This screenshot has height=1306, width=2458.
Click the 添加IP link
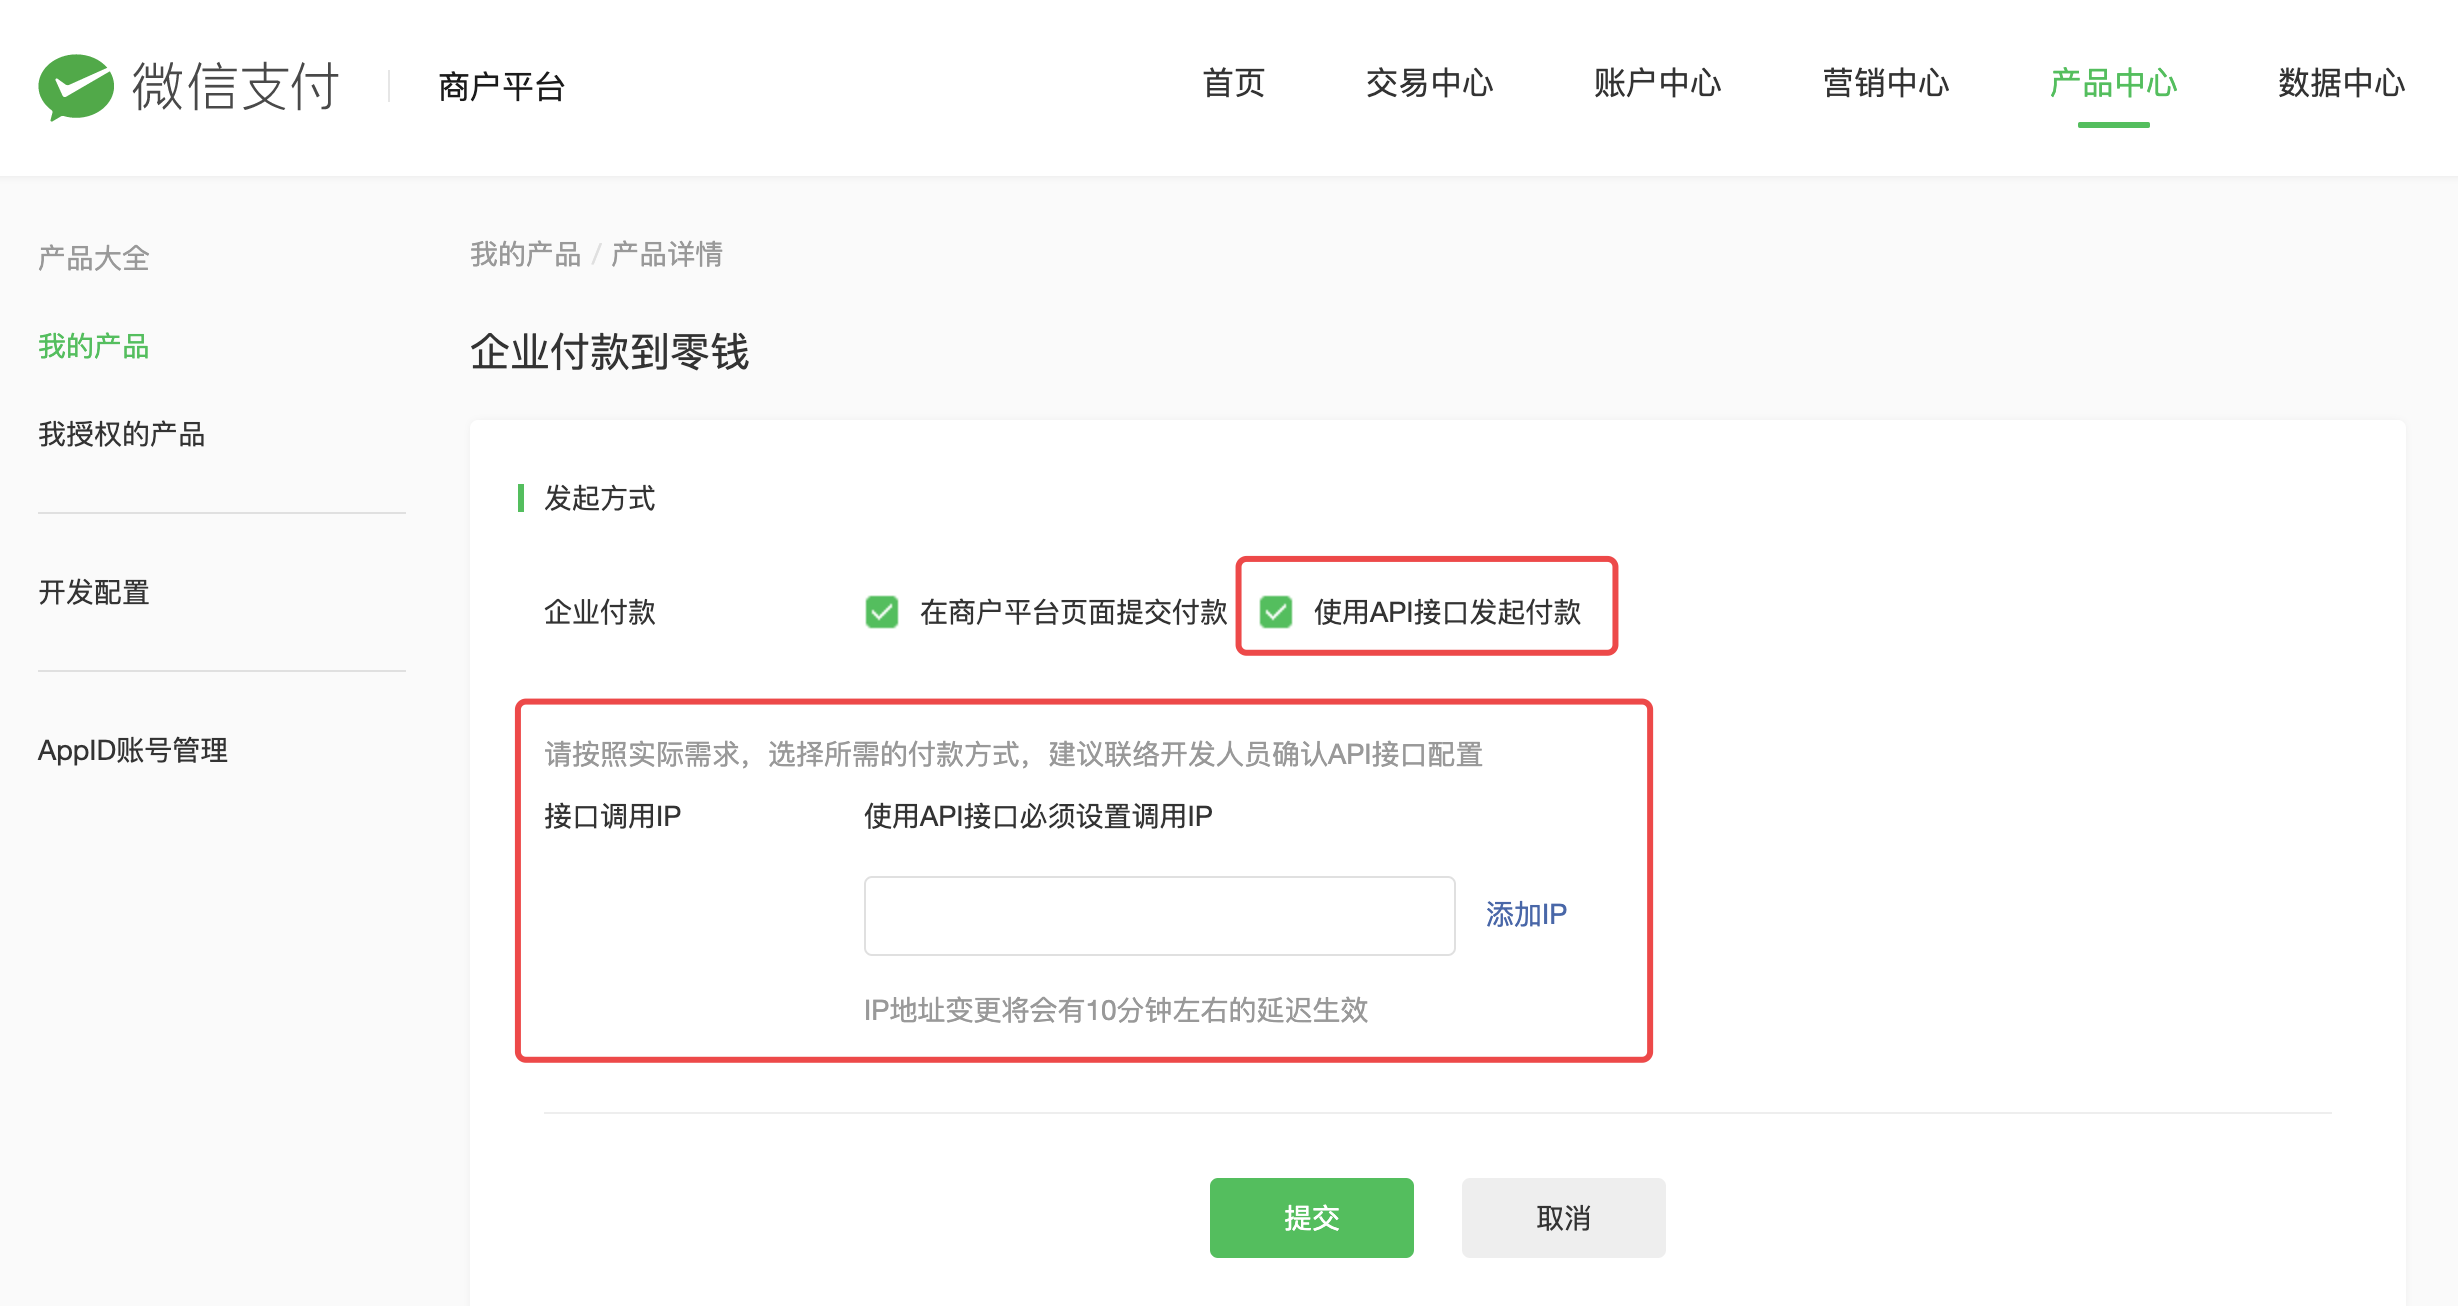tap(1525, 914)
